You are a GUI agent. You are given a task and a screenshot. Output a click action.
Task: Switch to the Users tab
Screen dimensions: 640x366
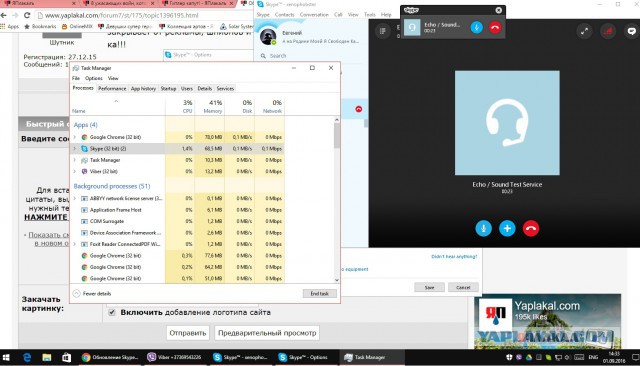click(187, 89)
